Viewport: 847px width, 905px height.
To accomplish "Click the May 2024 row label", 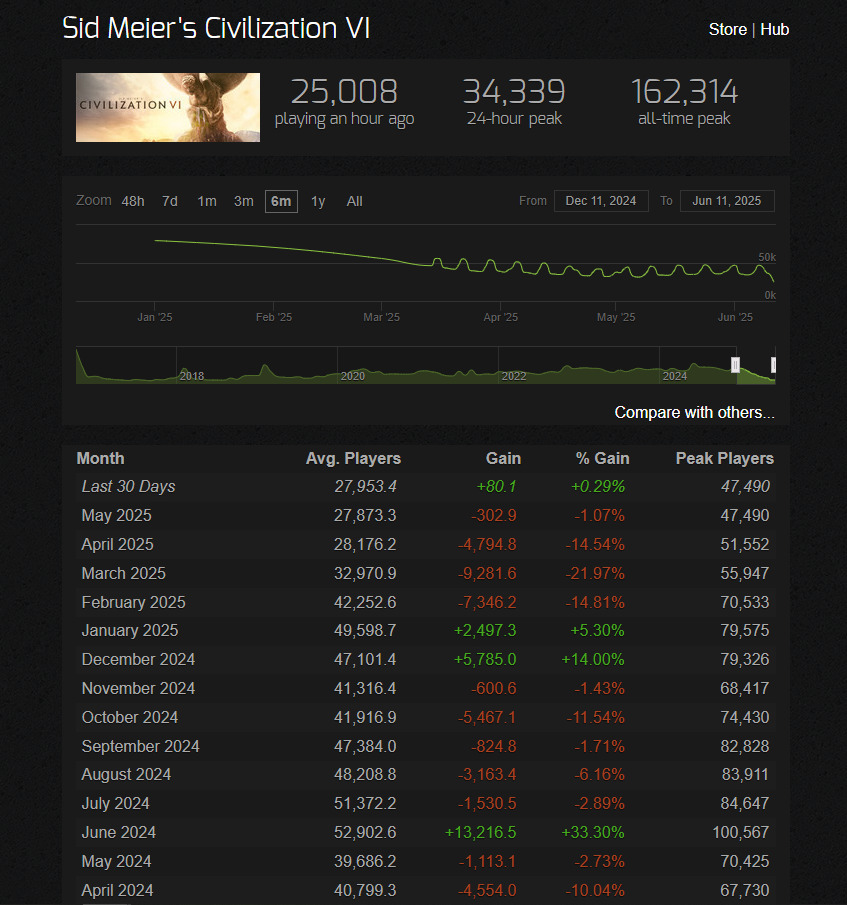I will click(117, 861).
